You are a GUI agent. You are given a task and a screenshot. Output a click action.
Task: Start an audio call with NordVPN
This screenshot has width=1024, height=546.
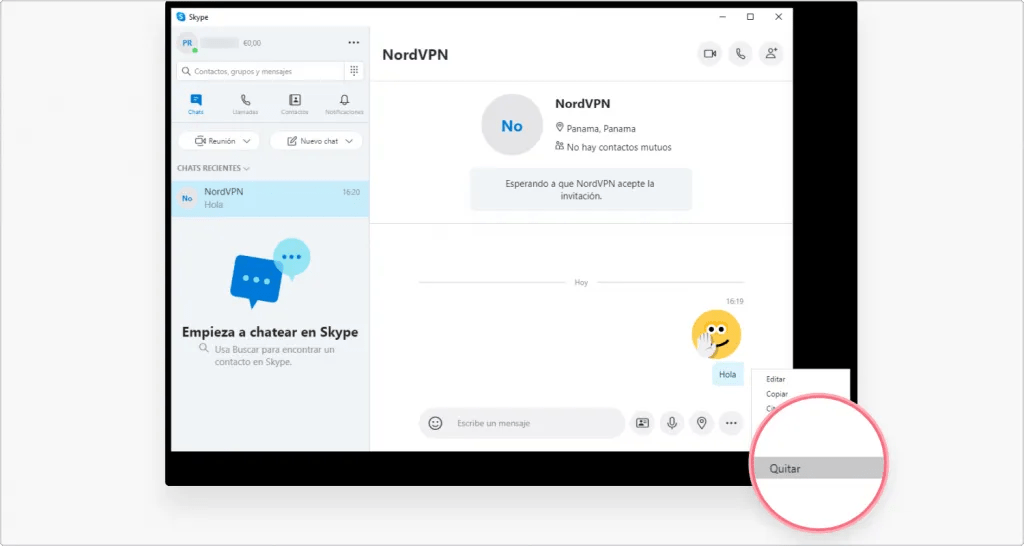(x=741, y=54)
